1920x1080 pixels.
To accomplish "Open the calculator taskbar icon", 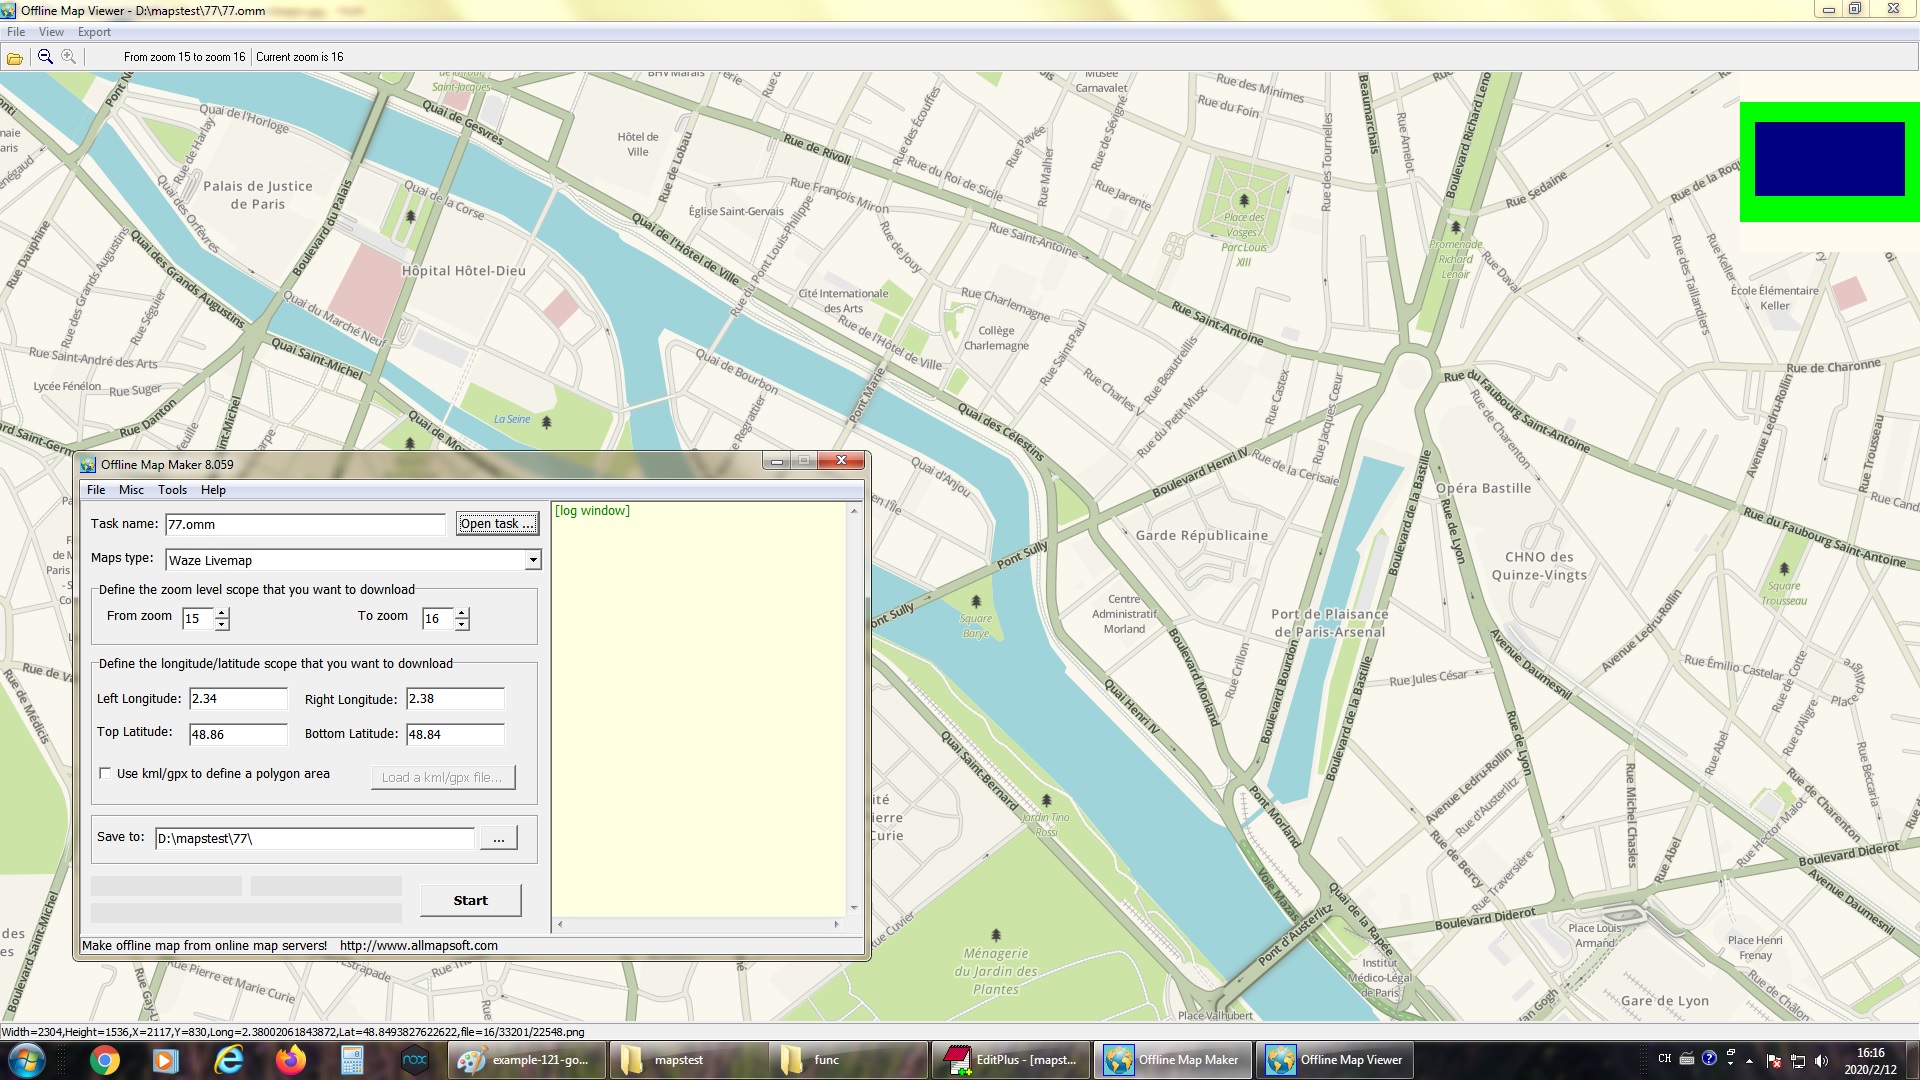I will 352,1060.
